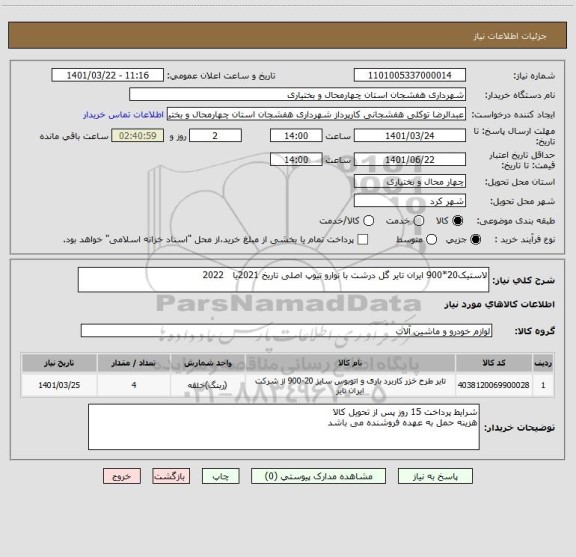
Task: Click the تاریخ نیاز column header
Action: pos(59,363)
